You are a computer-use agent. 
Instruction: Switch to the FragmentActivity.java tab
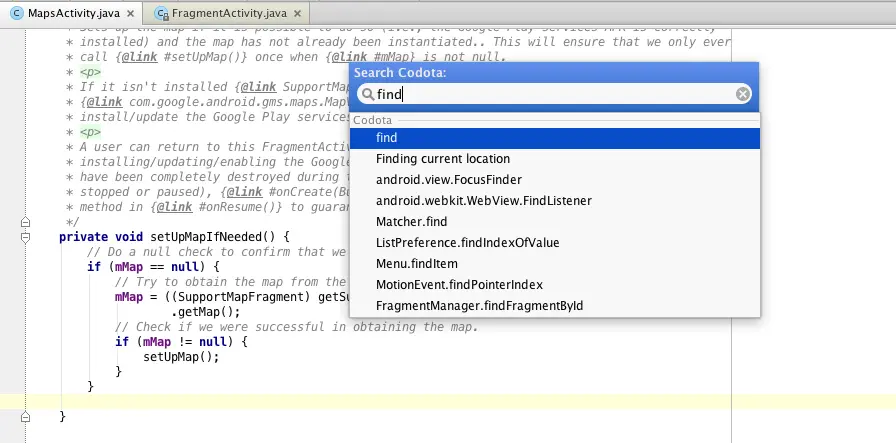coord(224,13)
